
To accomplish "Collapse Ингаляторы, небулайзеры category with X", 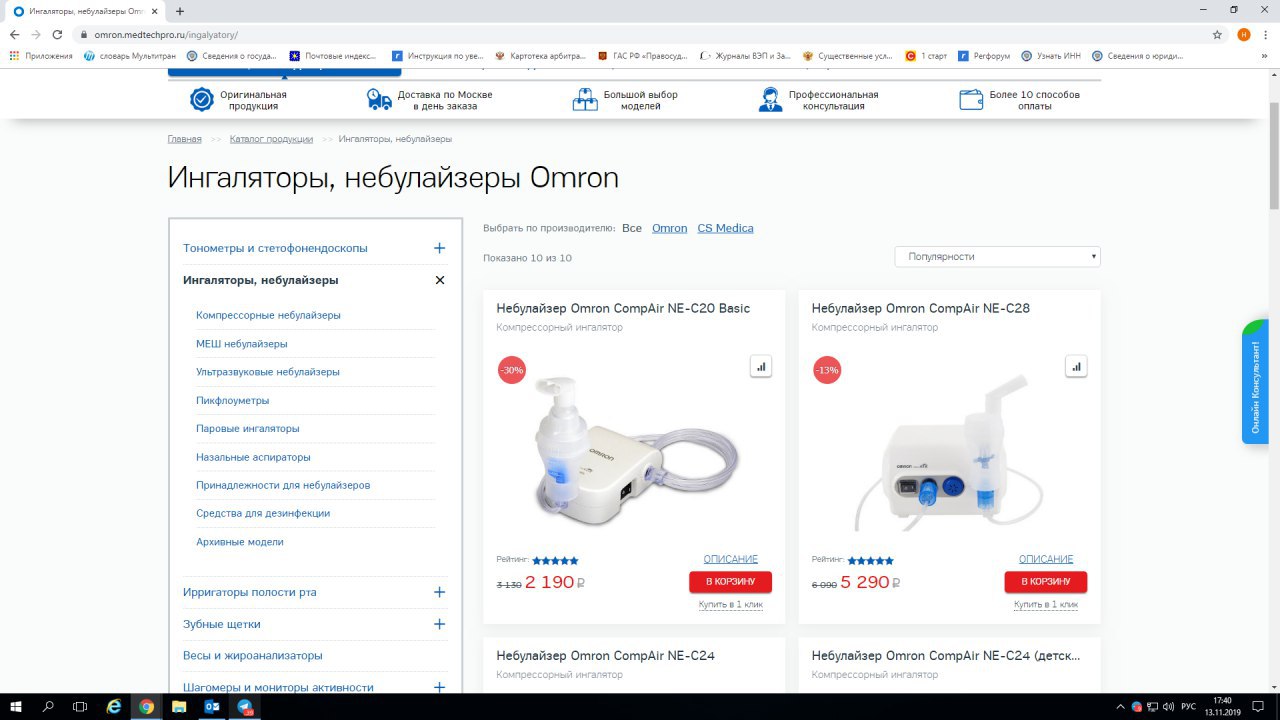I will point(439,280).
